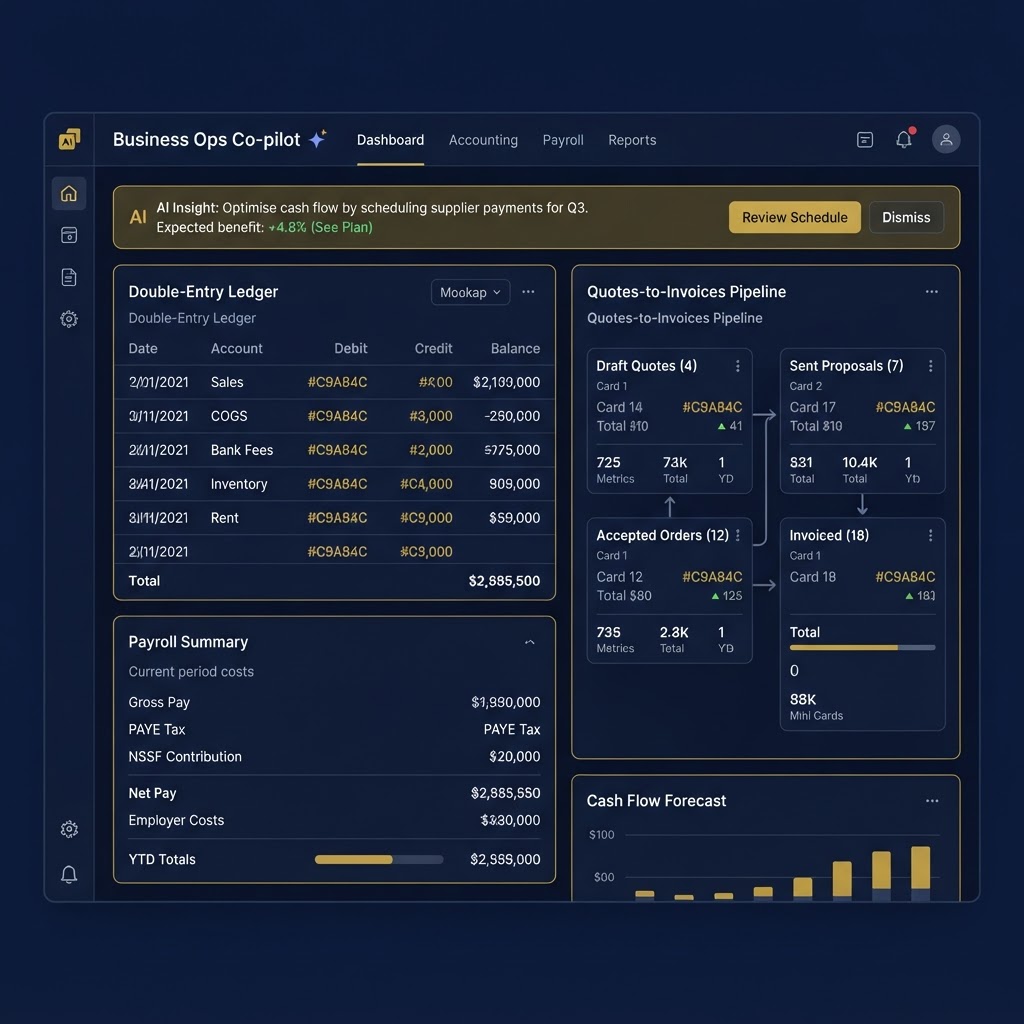The height and width of the screenshot is (1024, 1024).
Task: Open the user profile avatar
Action: click(x=946, y=139)
